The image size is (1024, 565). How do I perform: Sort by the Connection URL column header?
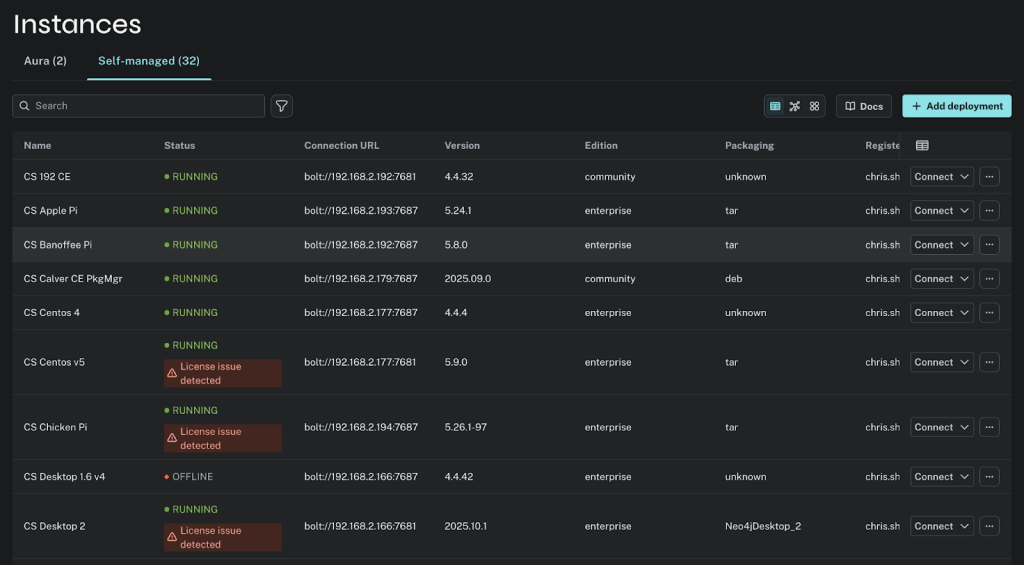pyautogui.click(x=342, y=146)
